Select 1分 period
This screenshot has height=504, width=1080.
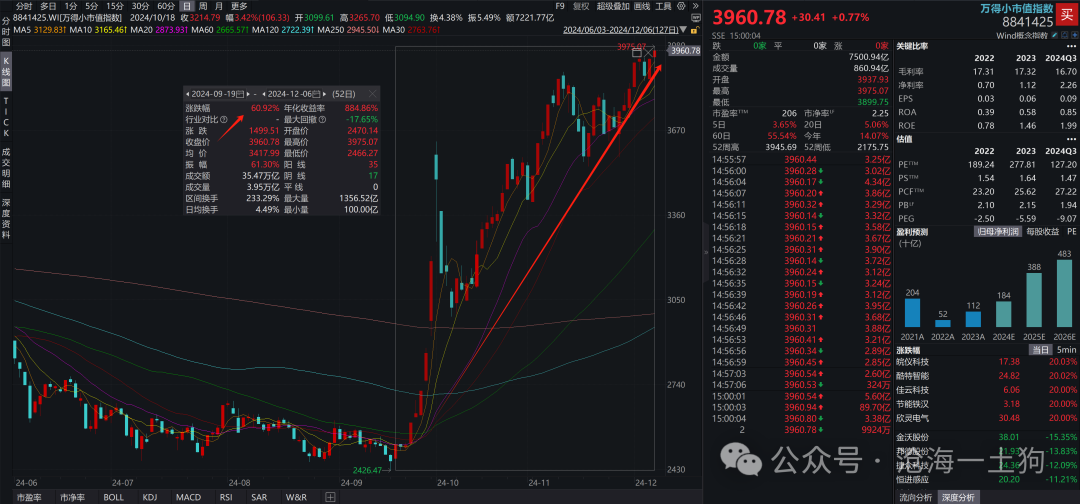[71, 6]
